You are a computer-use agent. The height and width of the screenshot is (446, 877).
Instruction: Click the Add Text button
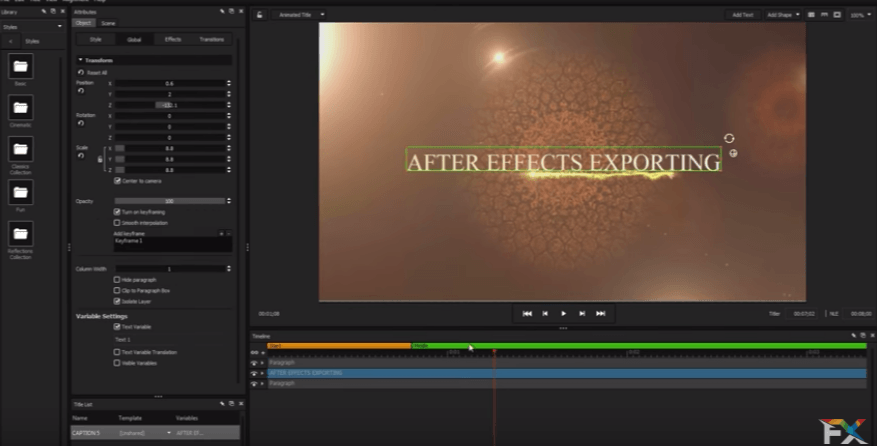point(742,15)
